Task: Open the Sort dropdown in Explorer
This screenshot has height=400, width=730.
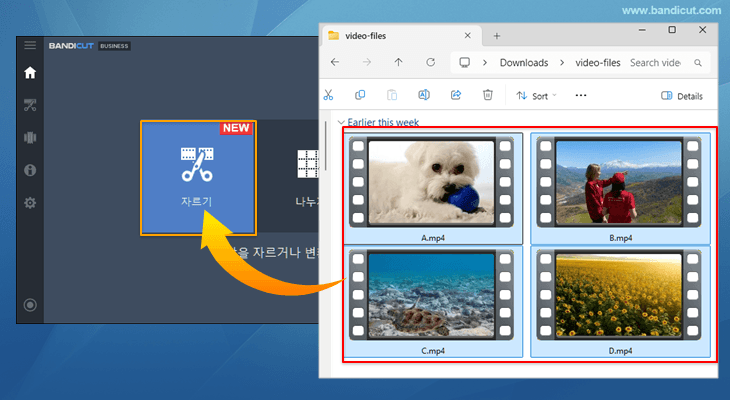Action: point(536,96)
